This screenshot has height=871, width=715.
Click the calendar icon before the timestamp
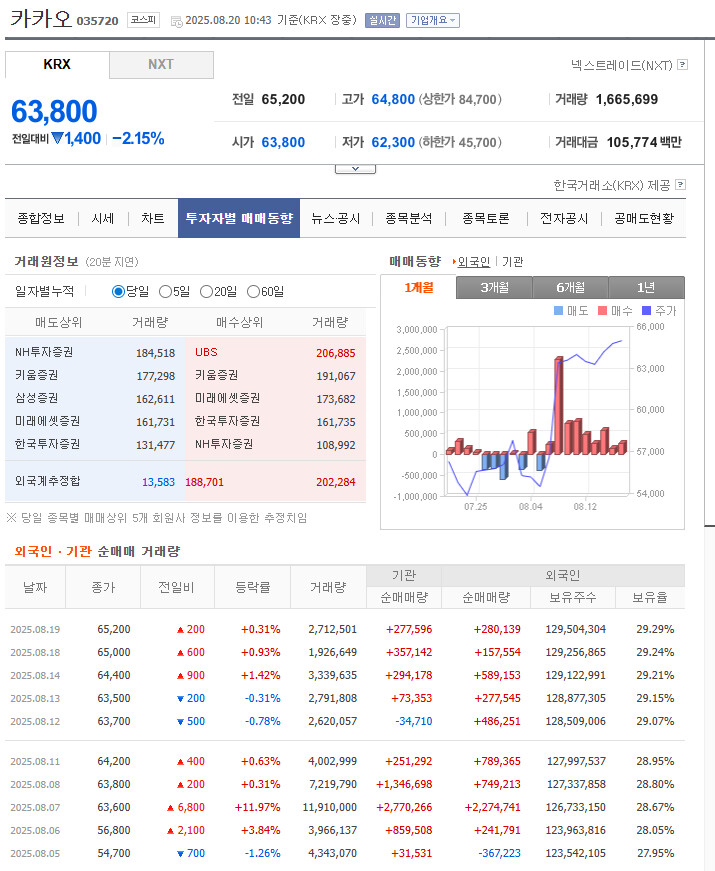coord(176,21)
